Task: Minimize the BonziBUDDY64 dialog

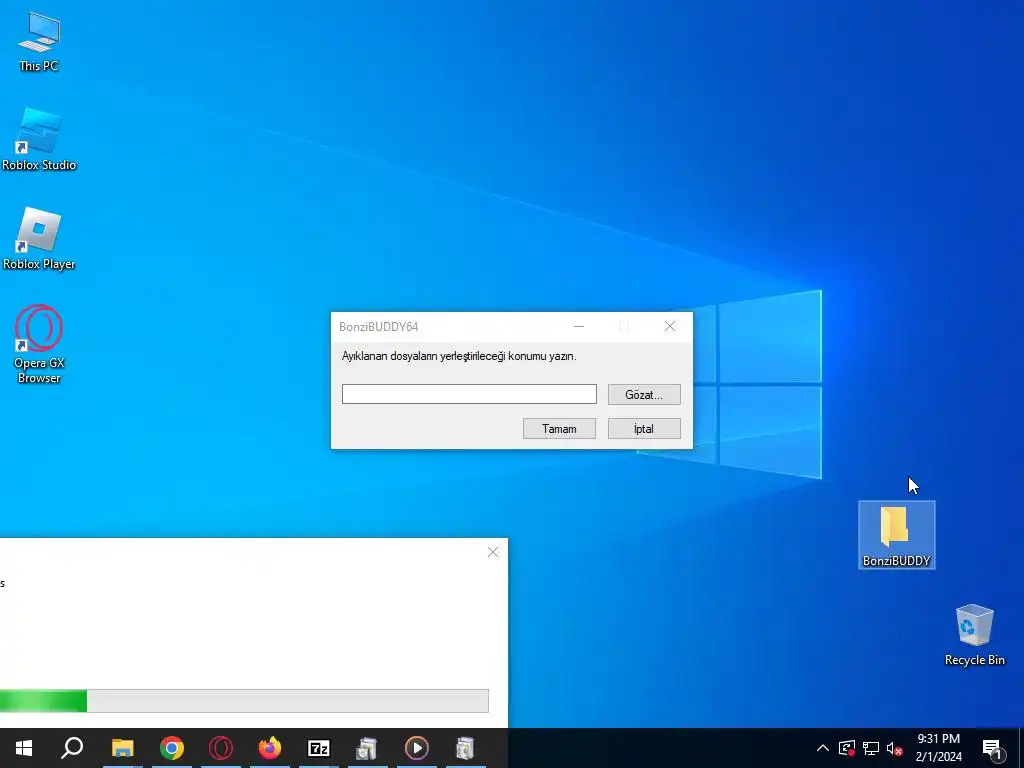Action: click(x=579, y=326)
